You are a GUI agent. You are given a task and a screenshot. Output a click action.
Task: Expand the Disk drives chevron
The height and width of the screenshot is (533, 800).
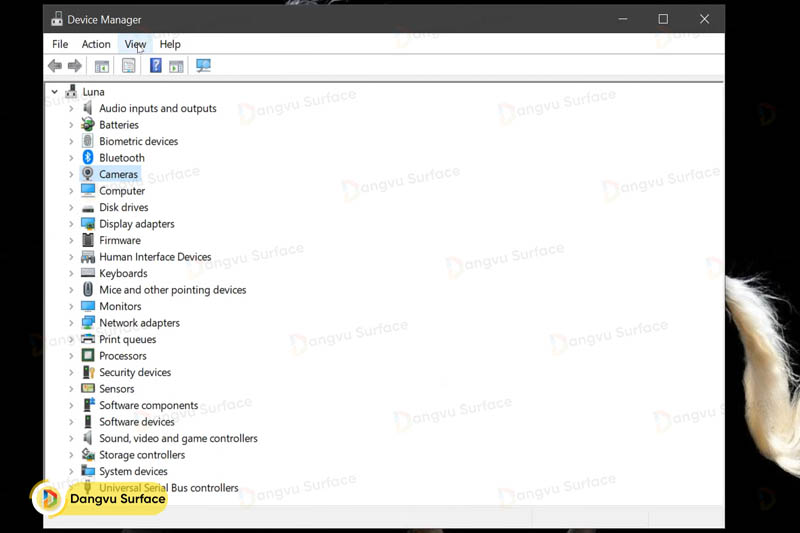pyautogui.click(x=71, y=207)
